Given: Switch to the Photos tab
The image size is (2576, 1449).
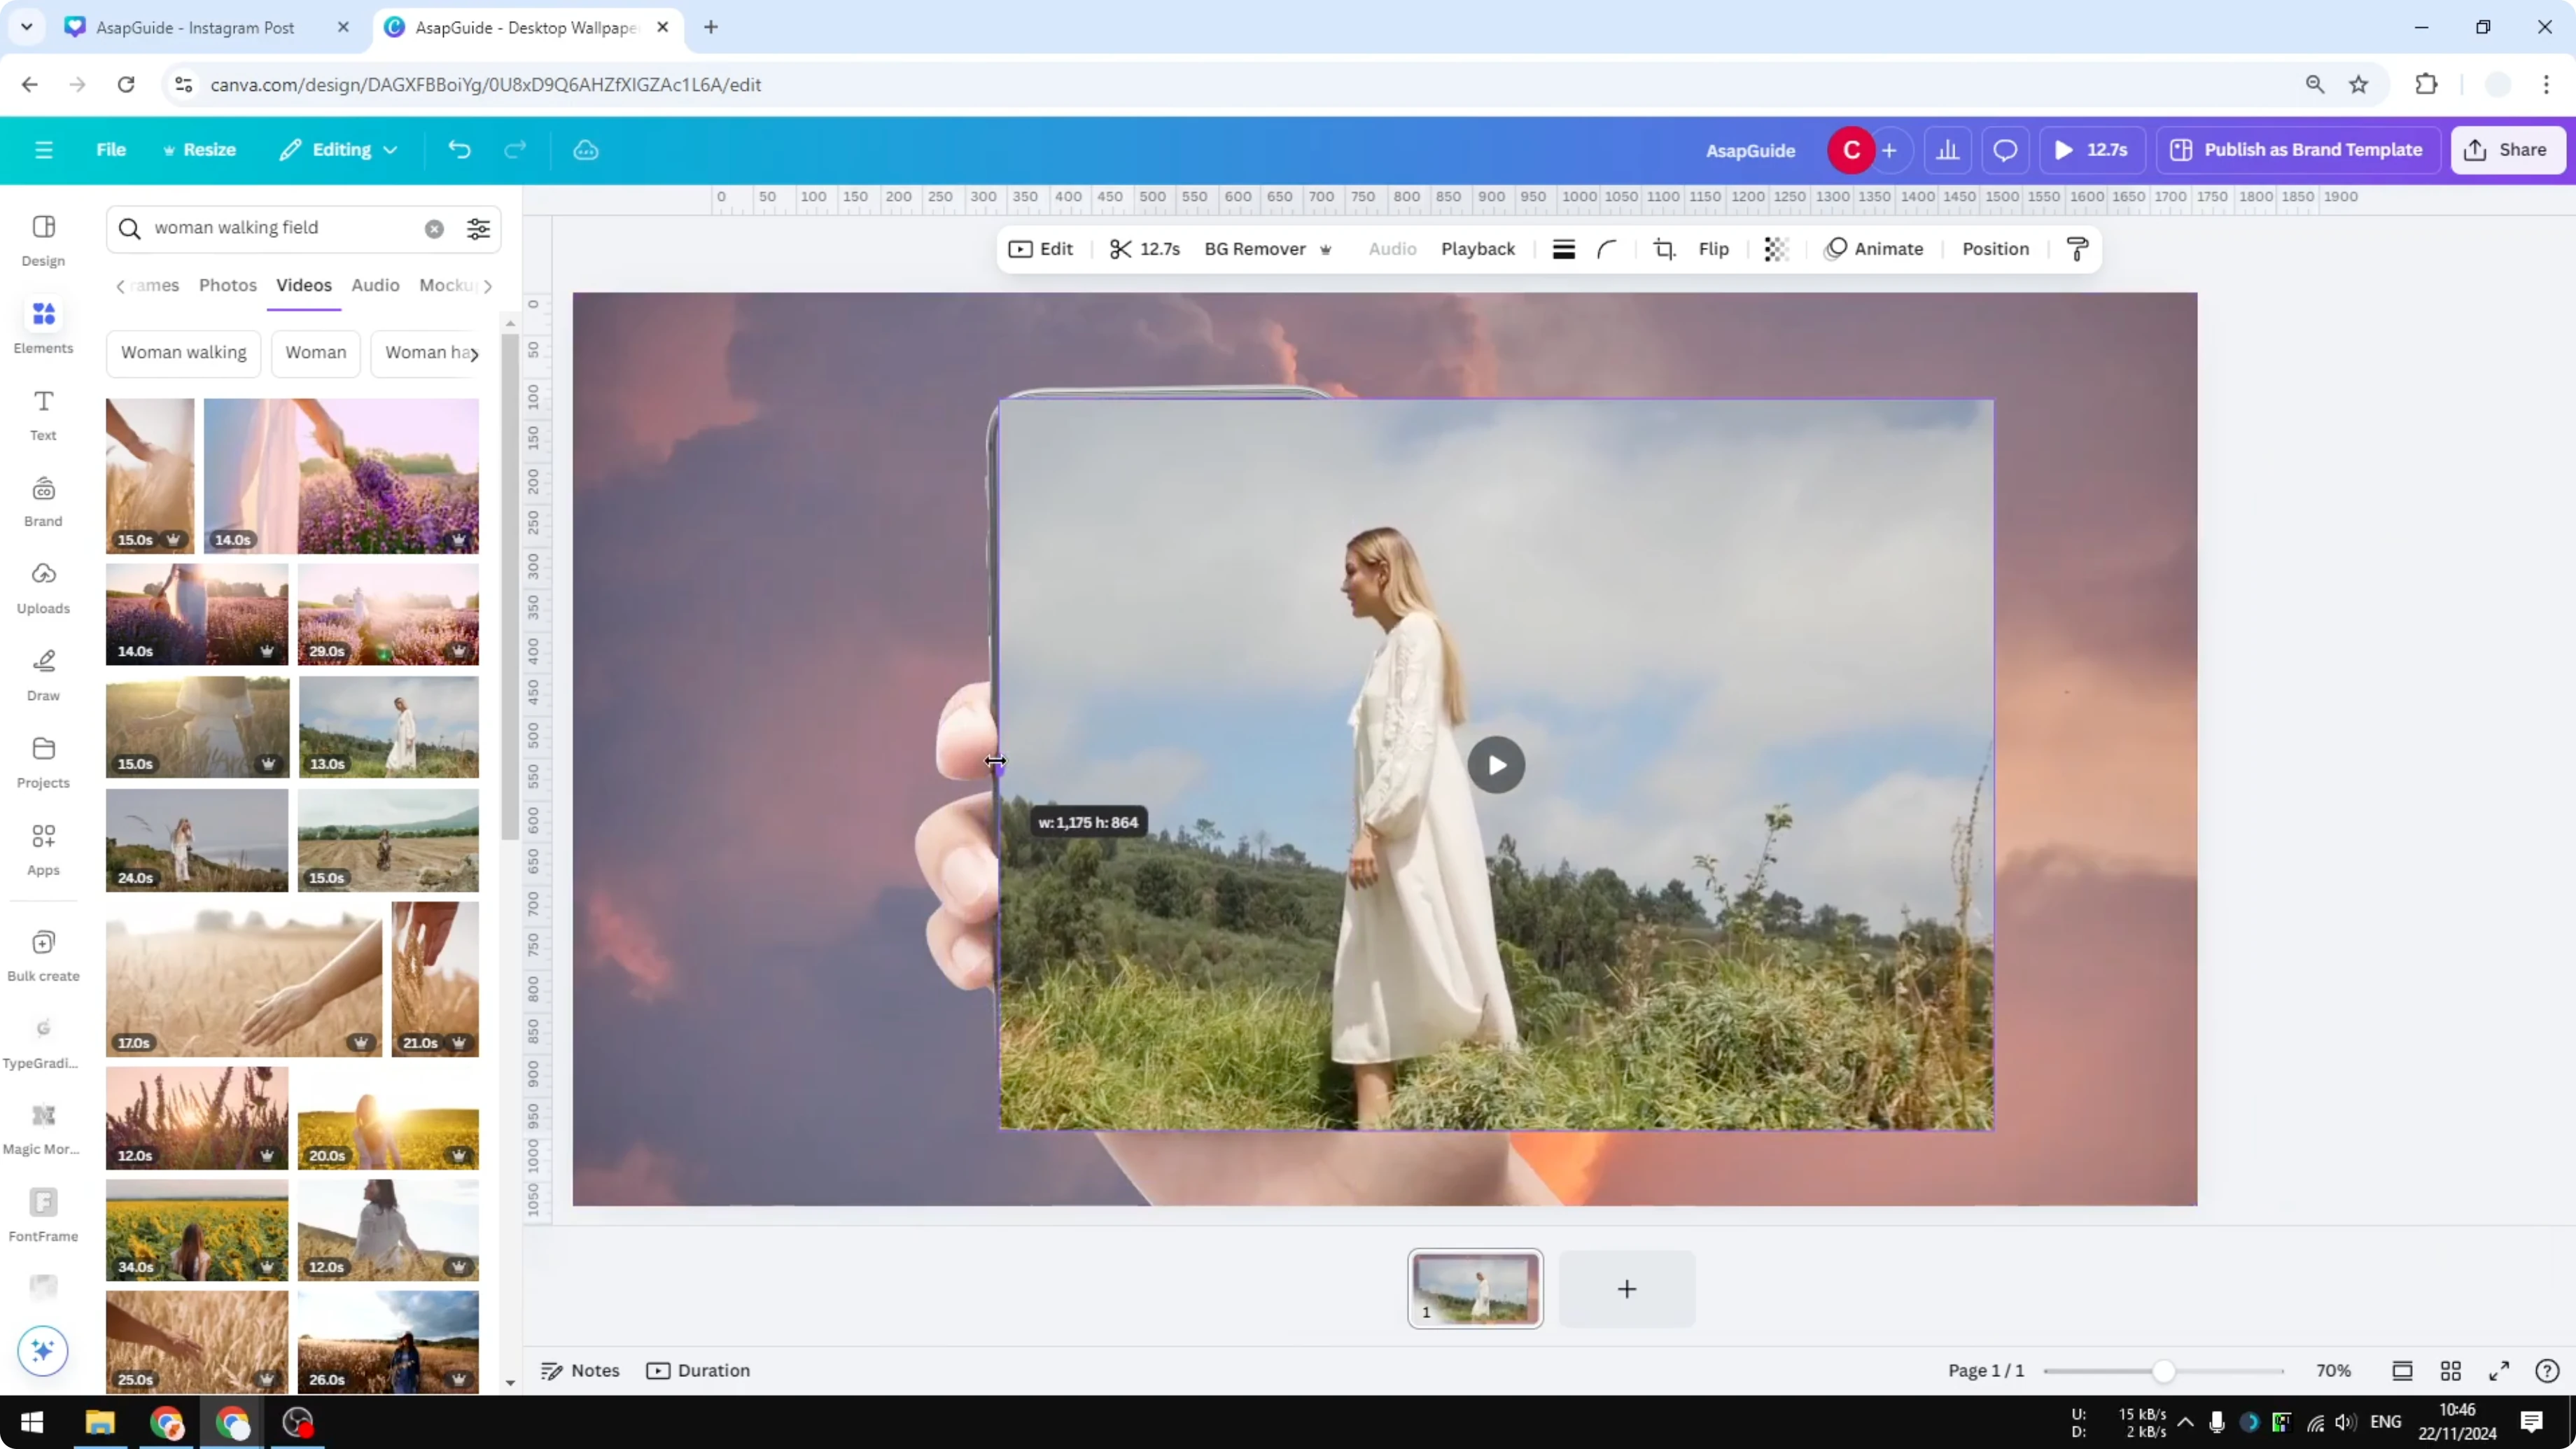Looking at the screenshot, I should coord(227,285).
